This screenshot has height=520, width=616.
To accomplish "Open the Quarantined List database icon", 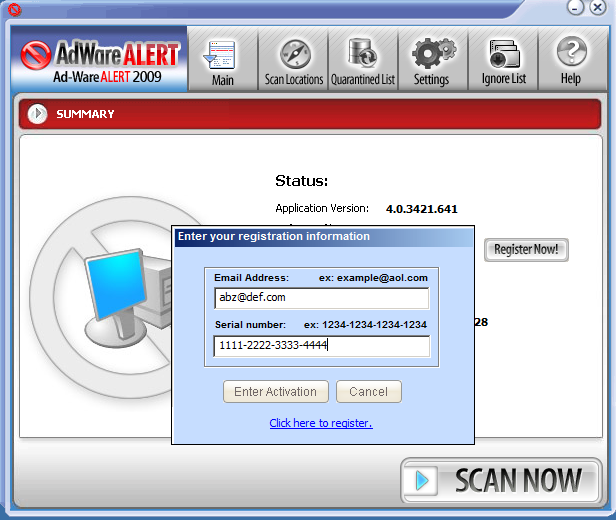I will point(363,53).
